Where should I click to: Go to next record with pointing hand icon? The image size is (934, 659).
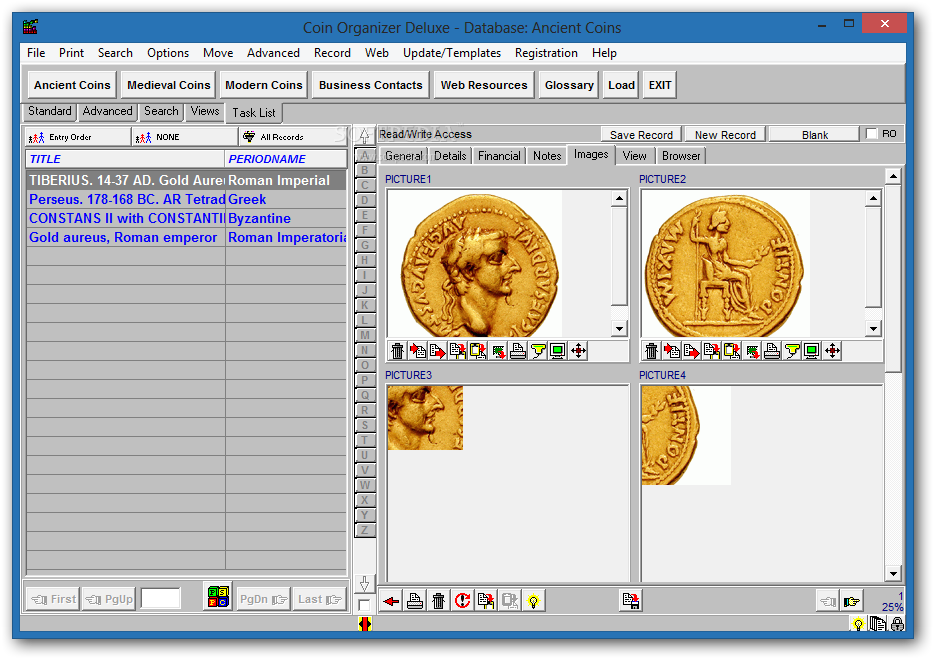(852, 601)
